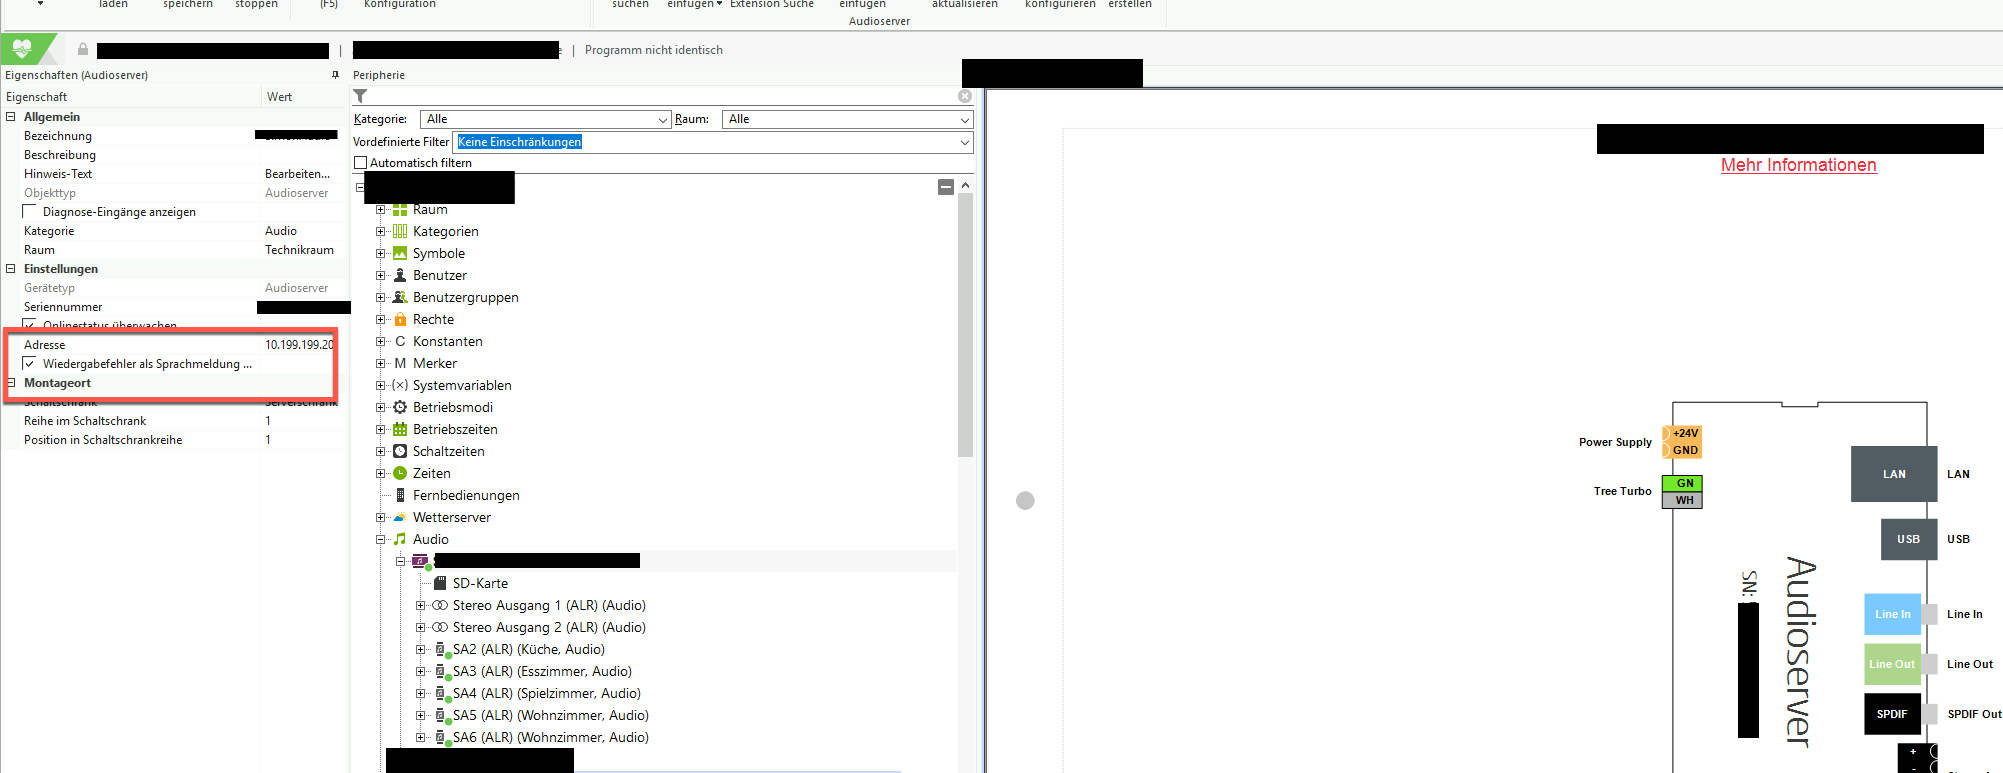Click the erstellen ribbon command
This screenshot has height=773, width=2003.
(1130, 4)
